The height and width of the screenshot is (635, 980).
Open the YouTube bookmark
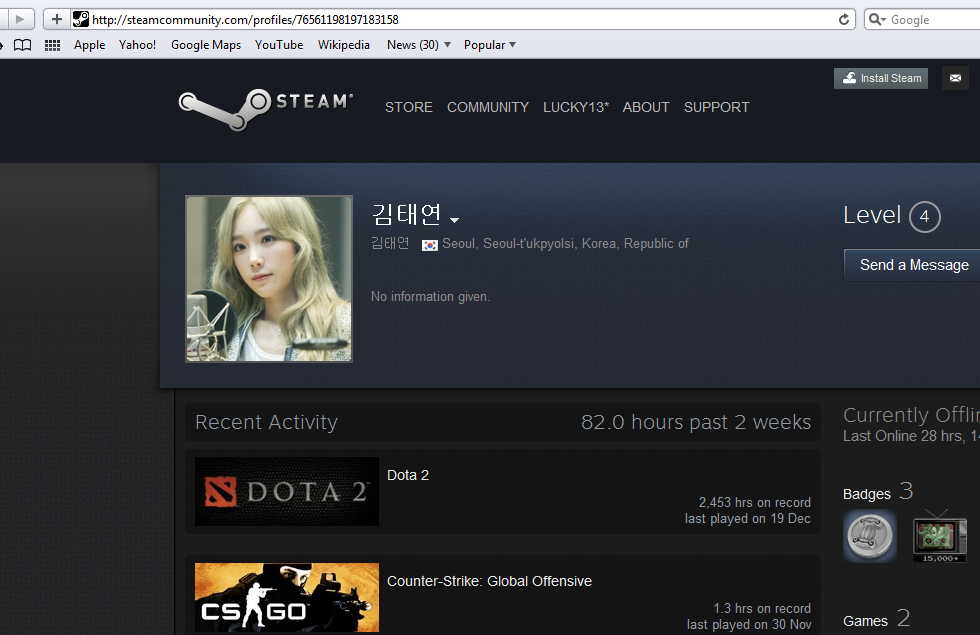click(x=279, y=45)
